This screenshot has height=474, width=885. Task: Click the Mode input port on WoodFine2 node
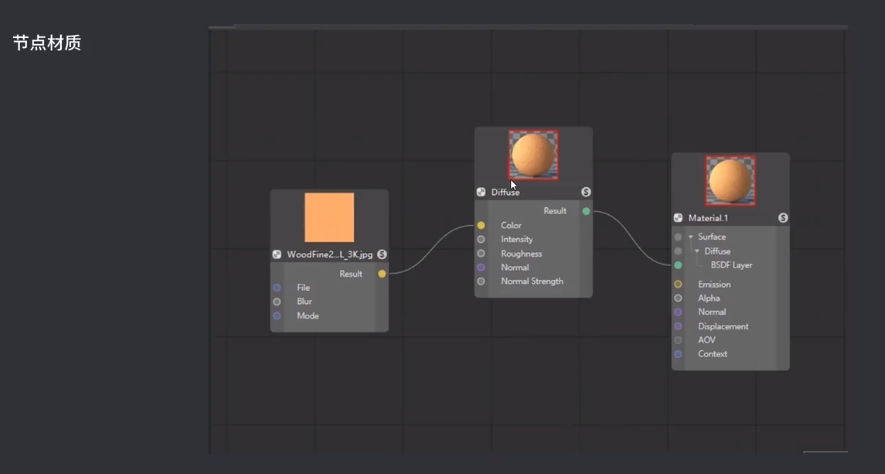pyautogui.click(x=277, y=316)
